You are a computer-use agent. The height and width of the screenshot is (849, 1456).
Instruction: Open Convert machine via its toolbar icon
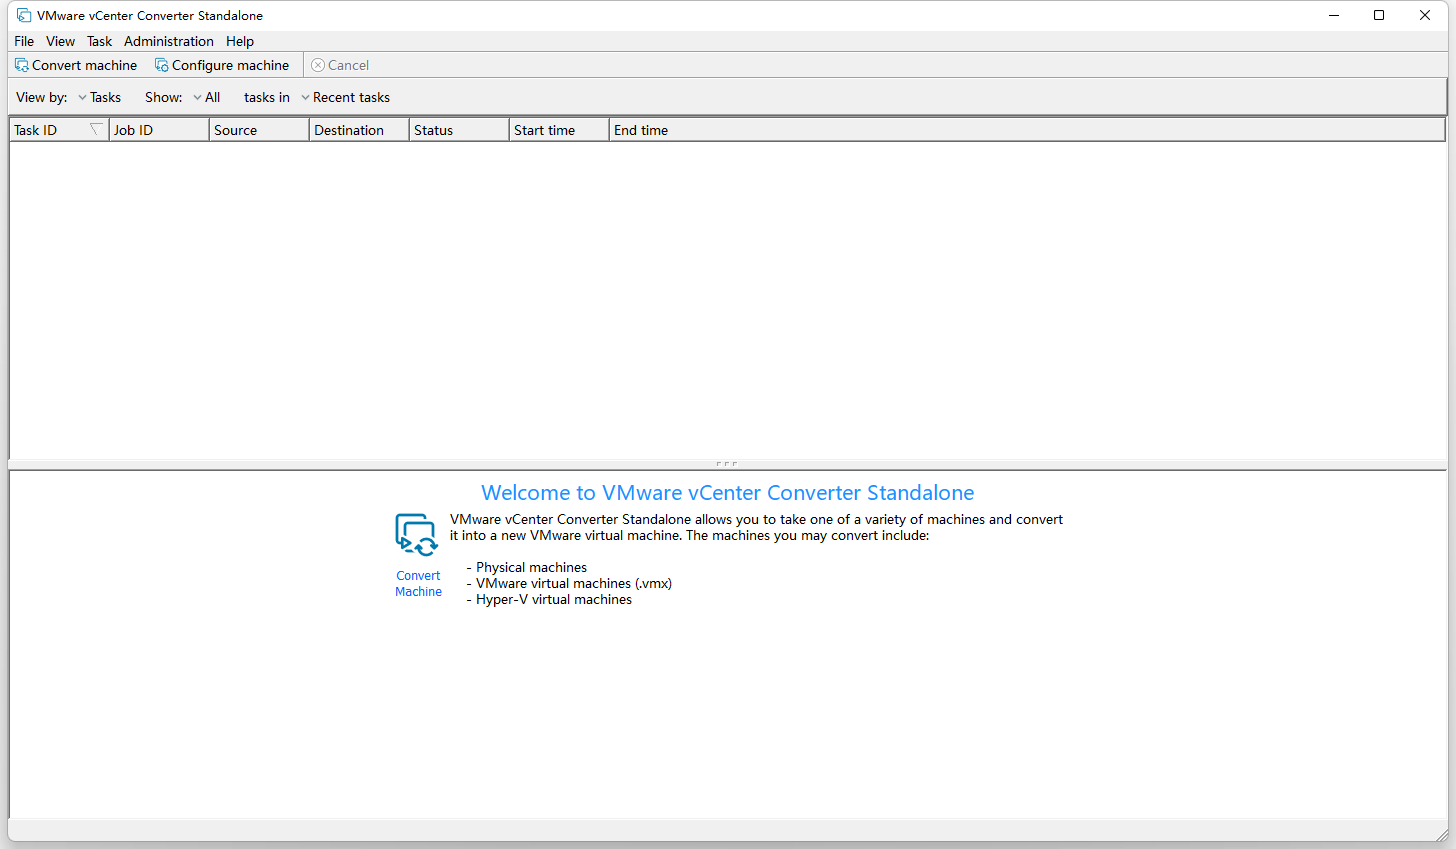click(21, 64)
